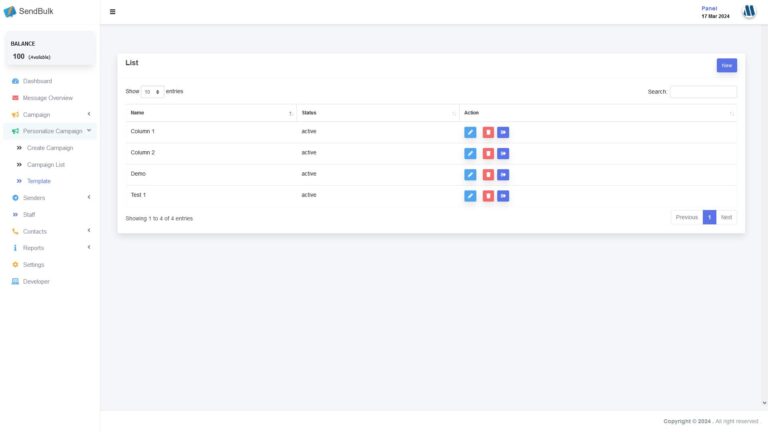
Task: Go to Message Overview page
Action: click(47, 98)
